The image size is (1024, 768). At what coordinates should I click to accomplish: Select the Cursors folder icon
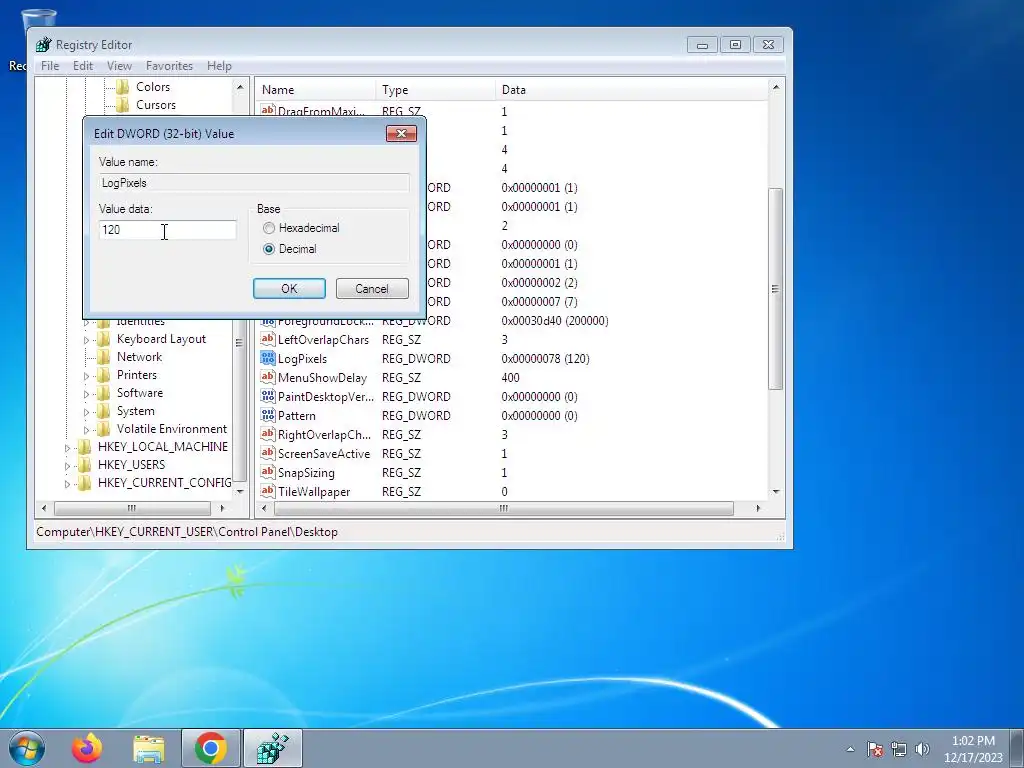(x=122, y=105)
